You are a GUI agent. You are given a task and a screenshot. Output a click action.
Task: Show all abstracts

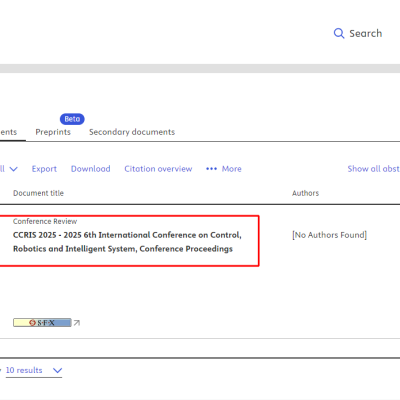coord(374,169)
